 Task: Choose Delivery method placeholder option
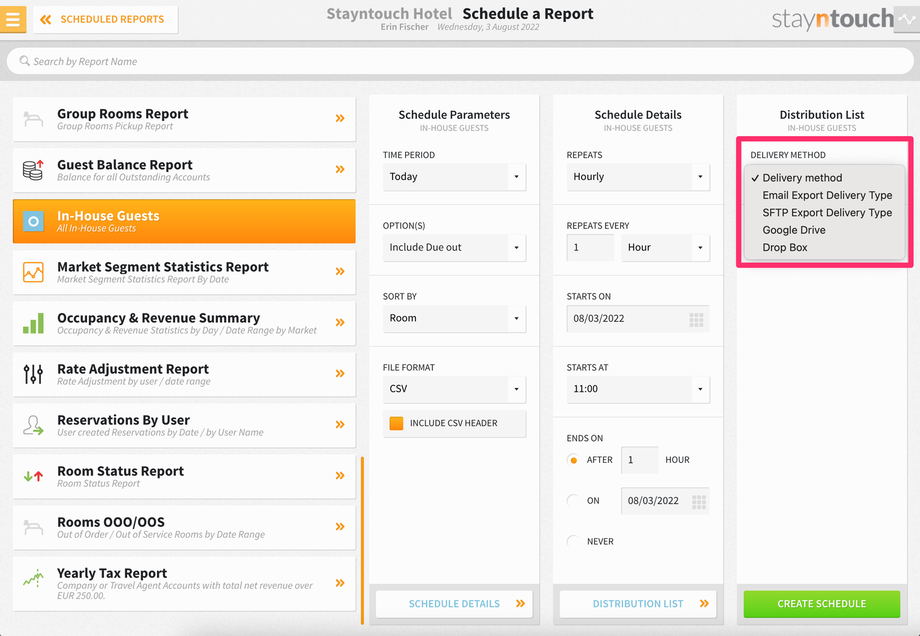(x=824, y=178)
